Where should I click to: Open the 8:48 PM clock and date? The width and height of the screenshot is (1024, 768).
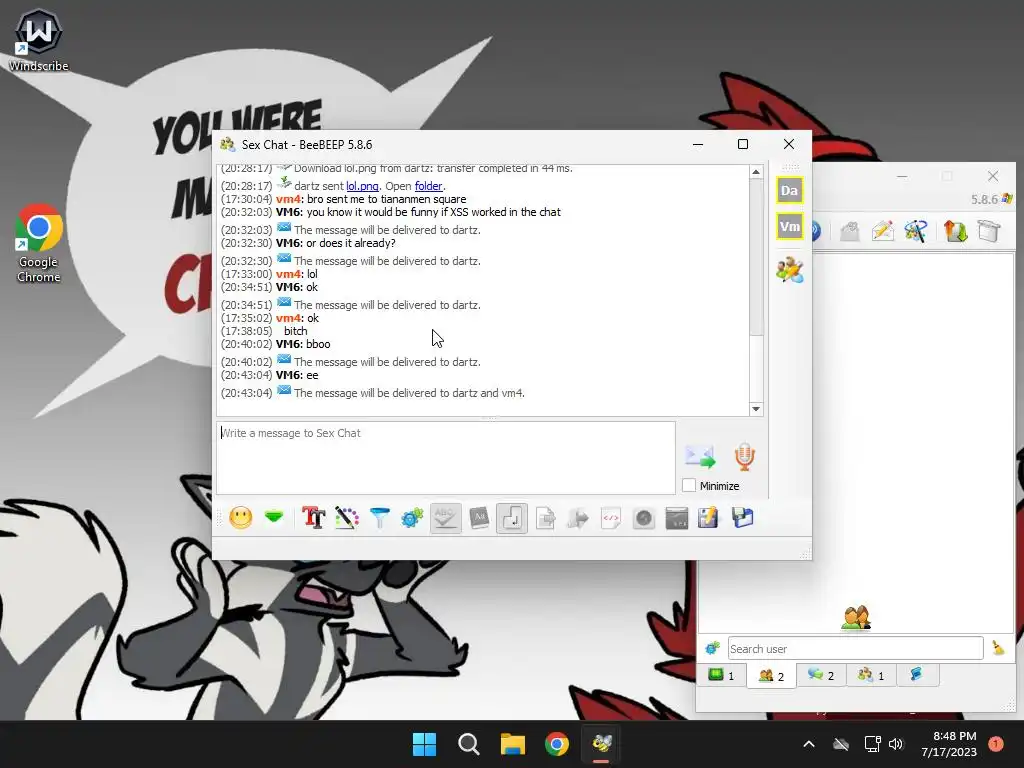click(949, 744)
